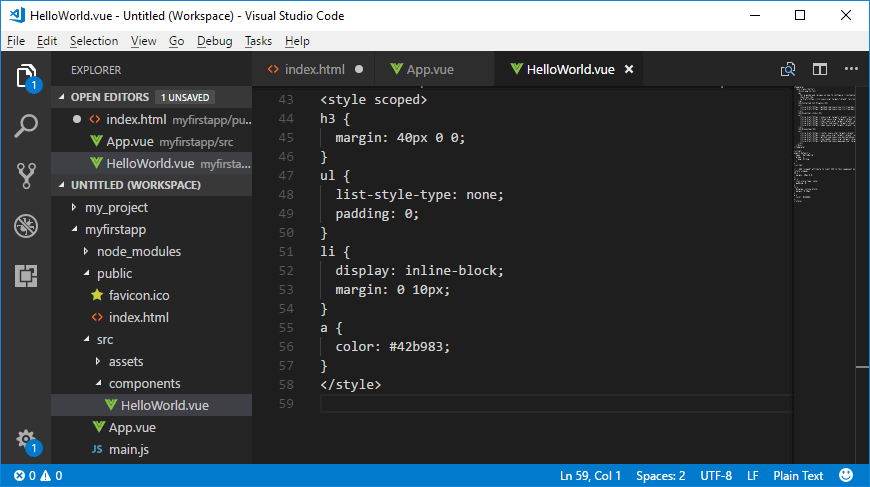Switch to the index.html editor tab
The height and width of the screenshot is (487, 870).
tap(313, 69)
